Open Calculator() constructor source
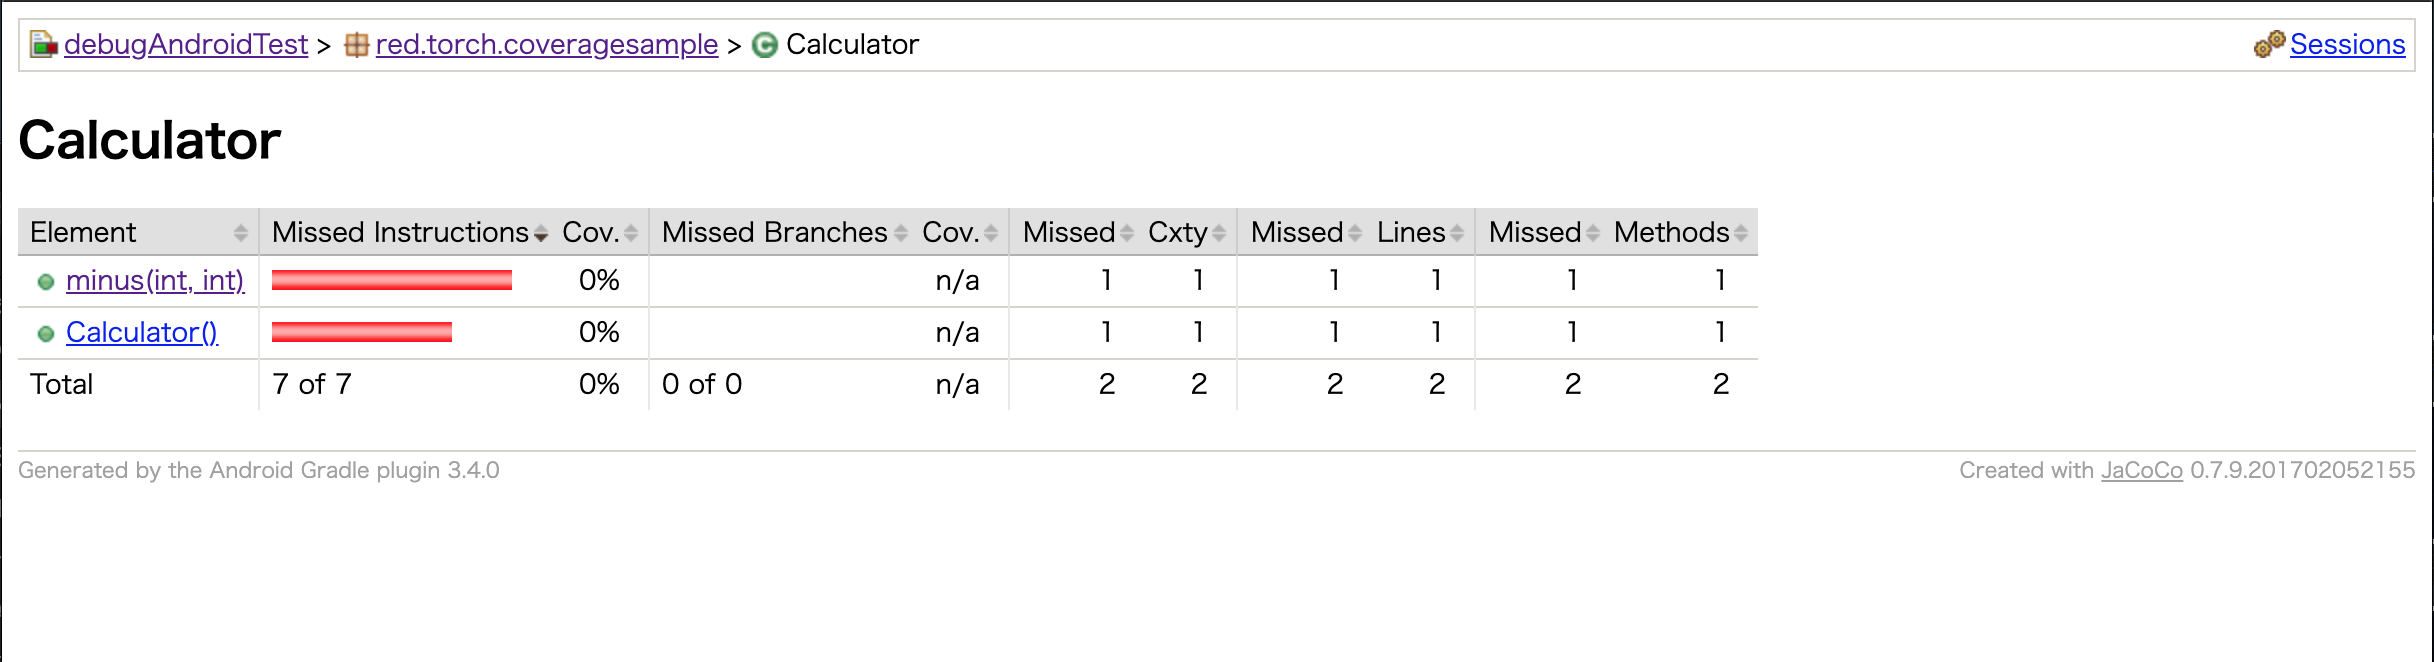 tap(142, 333)
